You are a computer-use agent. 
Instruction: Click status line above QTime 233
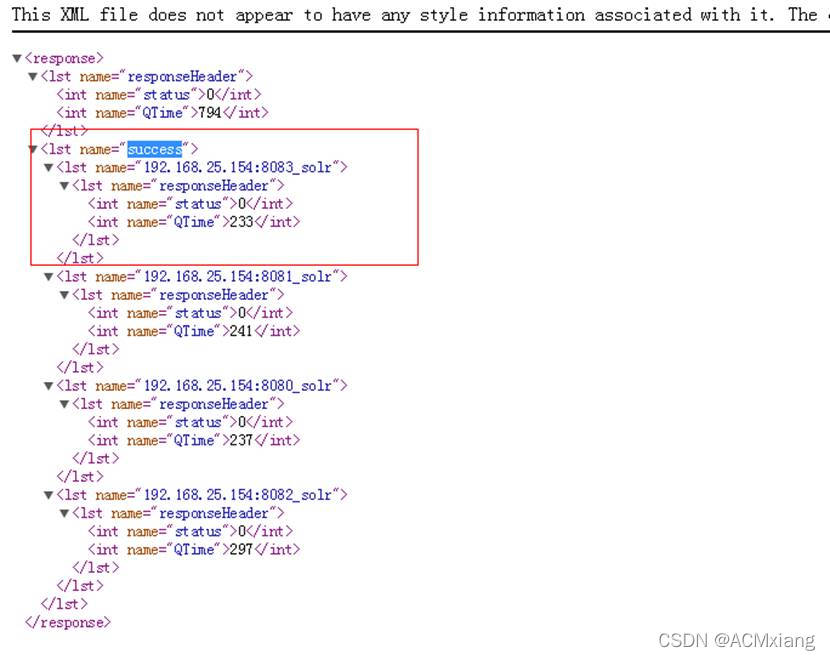click(x=191, y=204)
